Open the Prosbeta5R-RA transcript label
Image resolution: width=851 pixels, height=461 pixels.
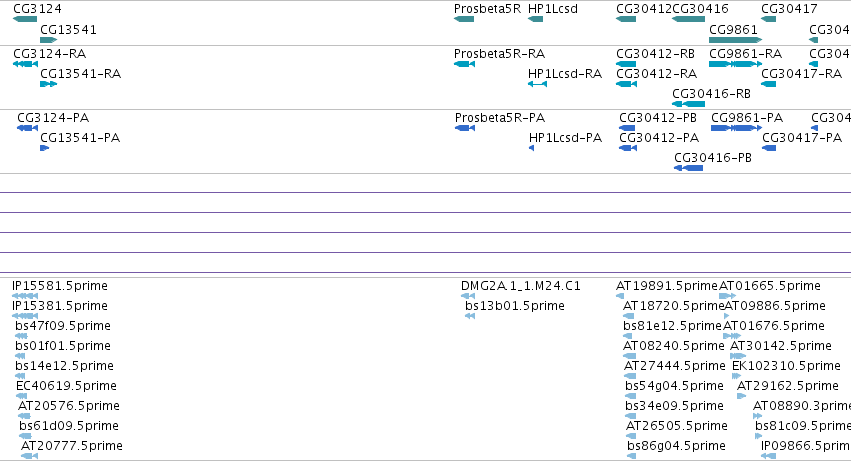(x=499, y=54)
